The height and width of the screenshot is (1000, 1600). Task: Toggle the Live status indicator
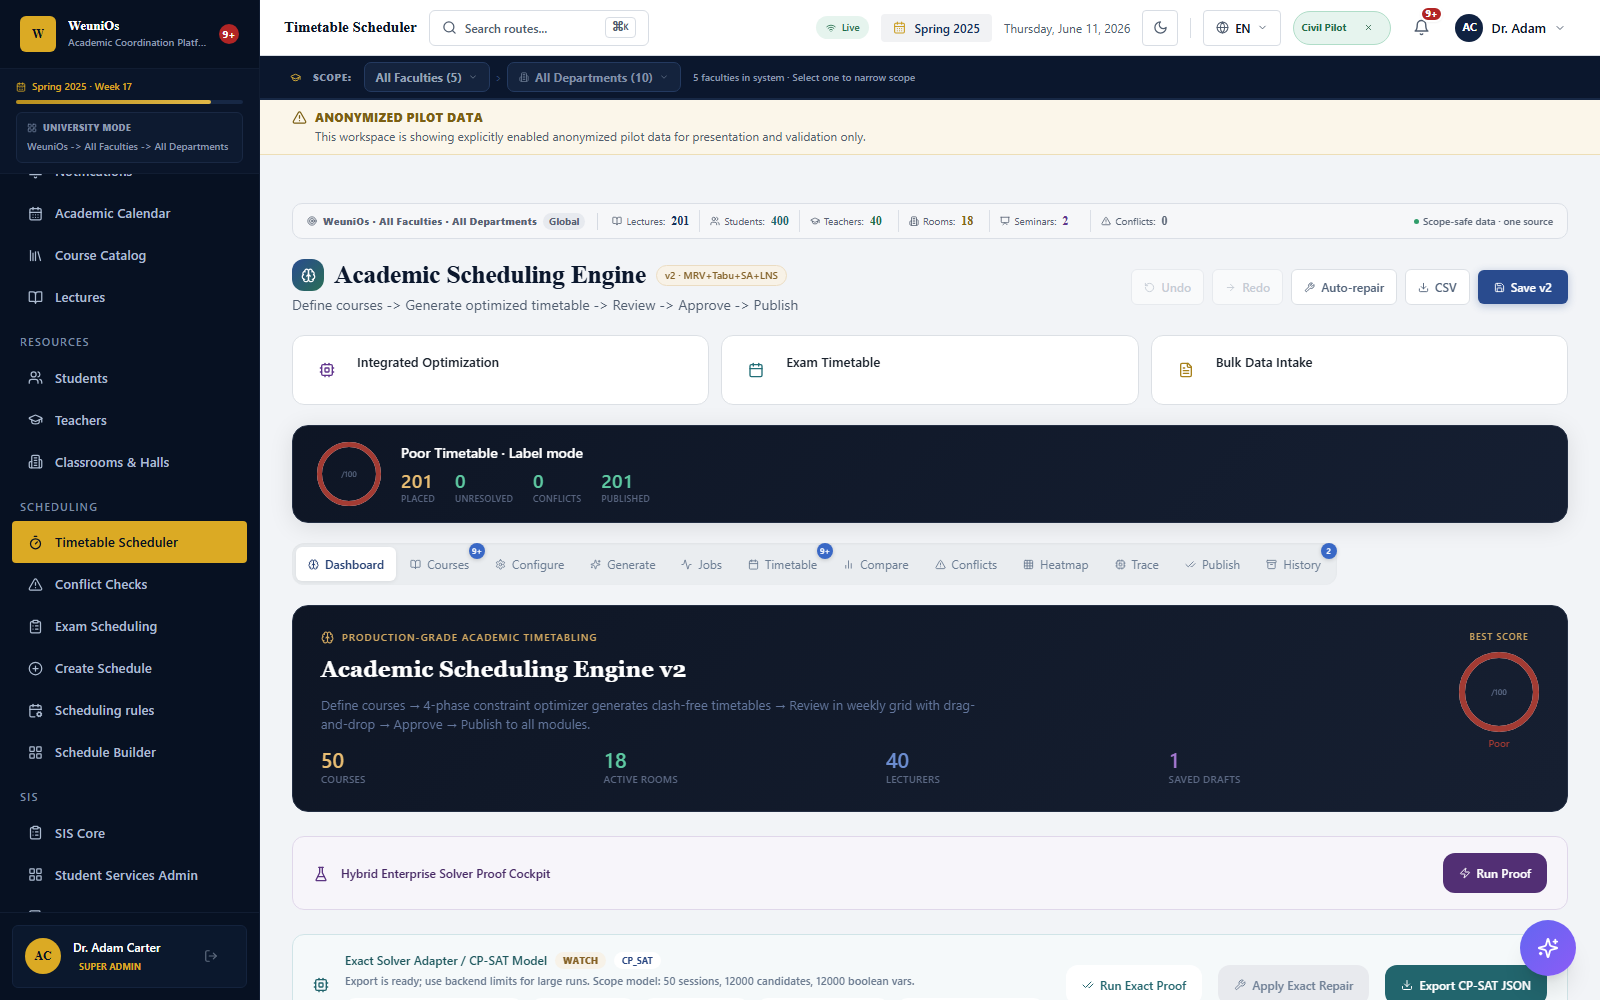[842, 28]
